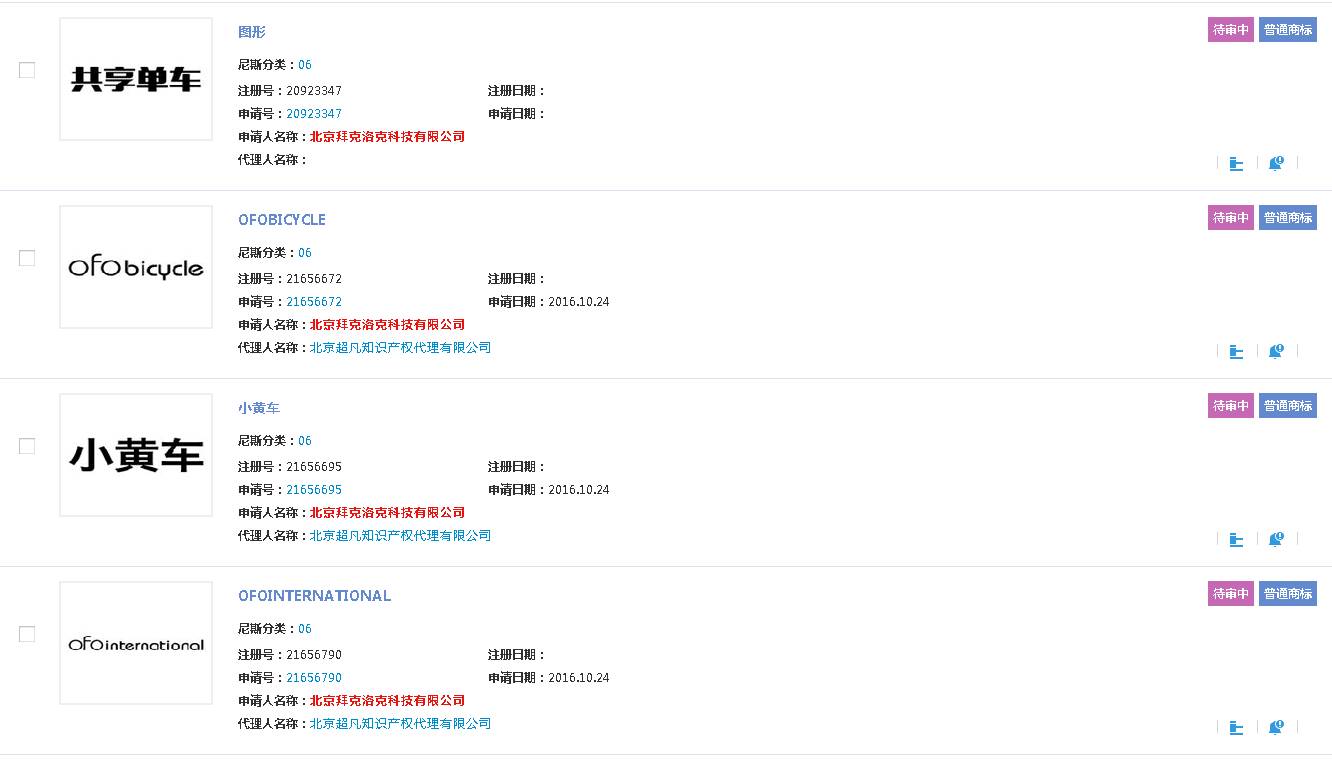Click the 待审中 status tag on the 图形 row
Image resolution: width=1332 pixels, height=759 pixels.
(x=1230, y=30)
